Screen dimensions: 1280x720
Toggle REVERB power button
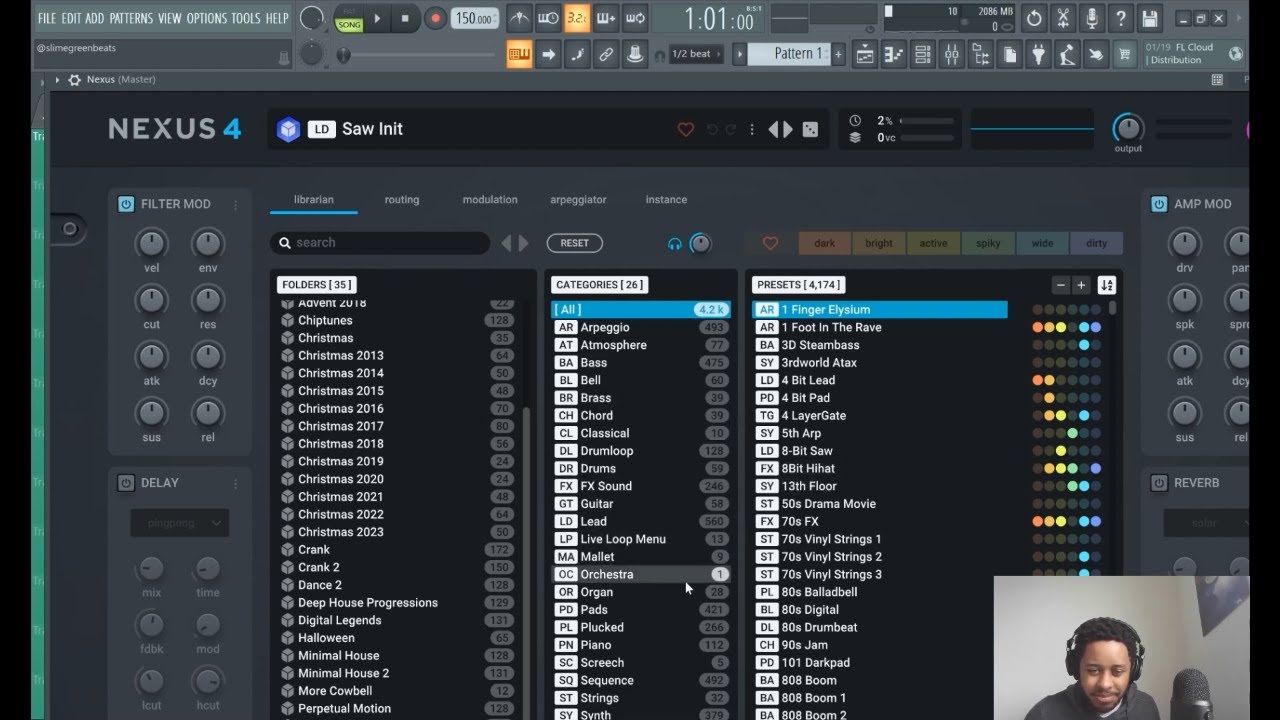tap(1159, 483)
